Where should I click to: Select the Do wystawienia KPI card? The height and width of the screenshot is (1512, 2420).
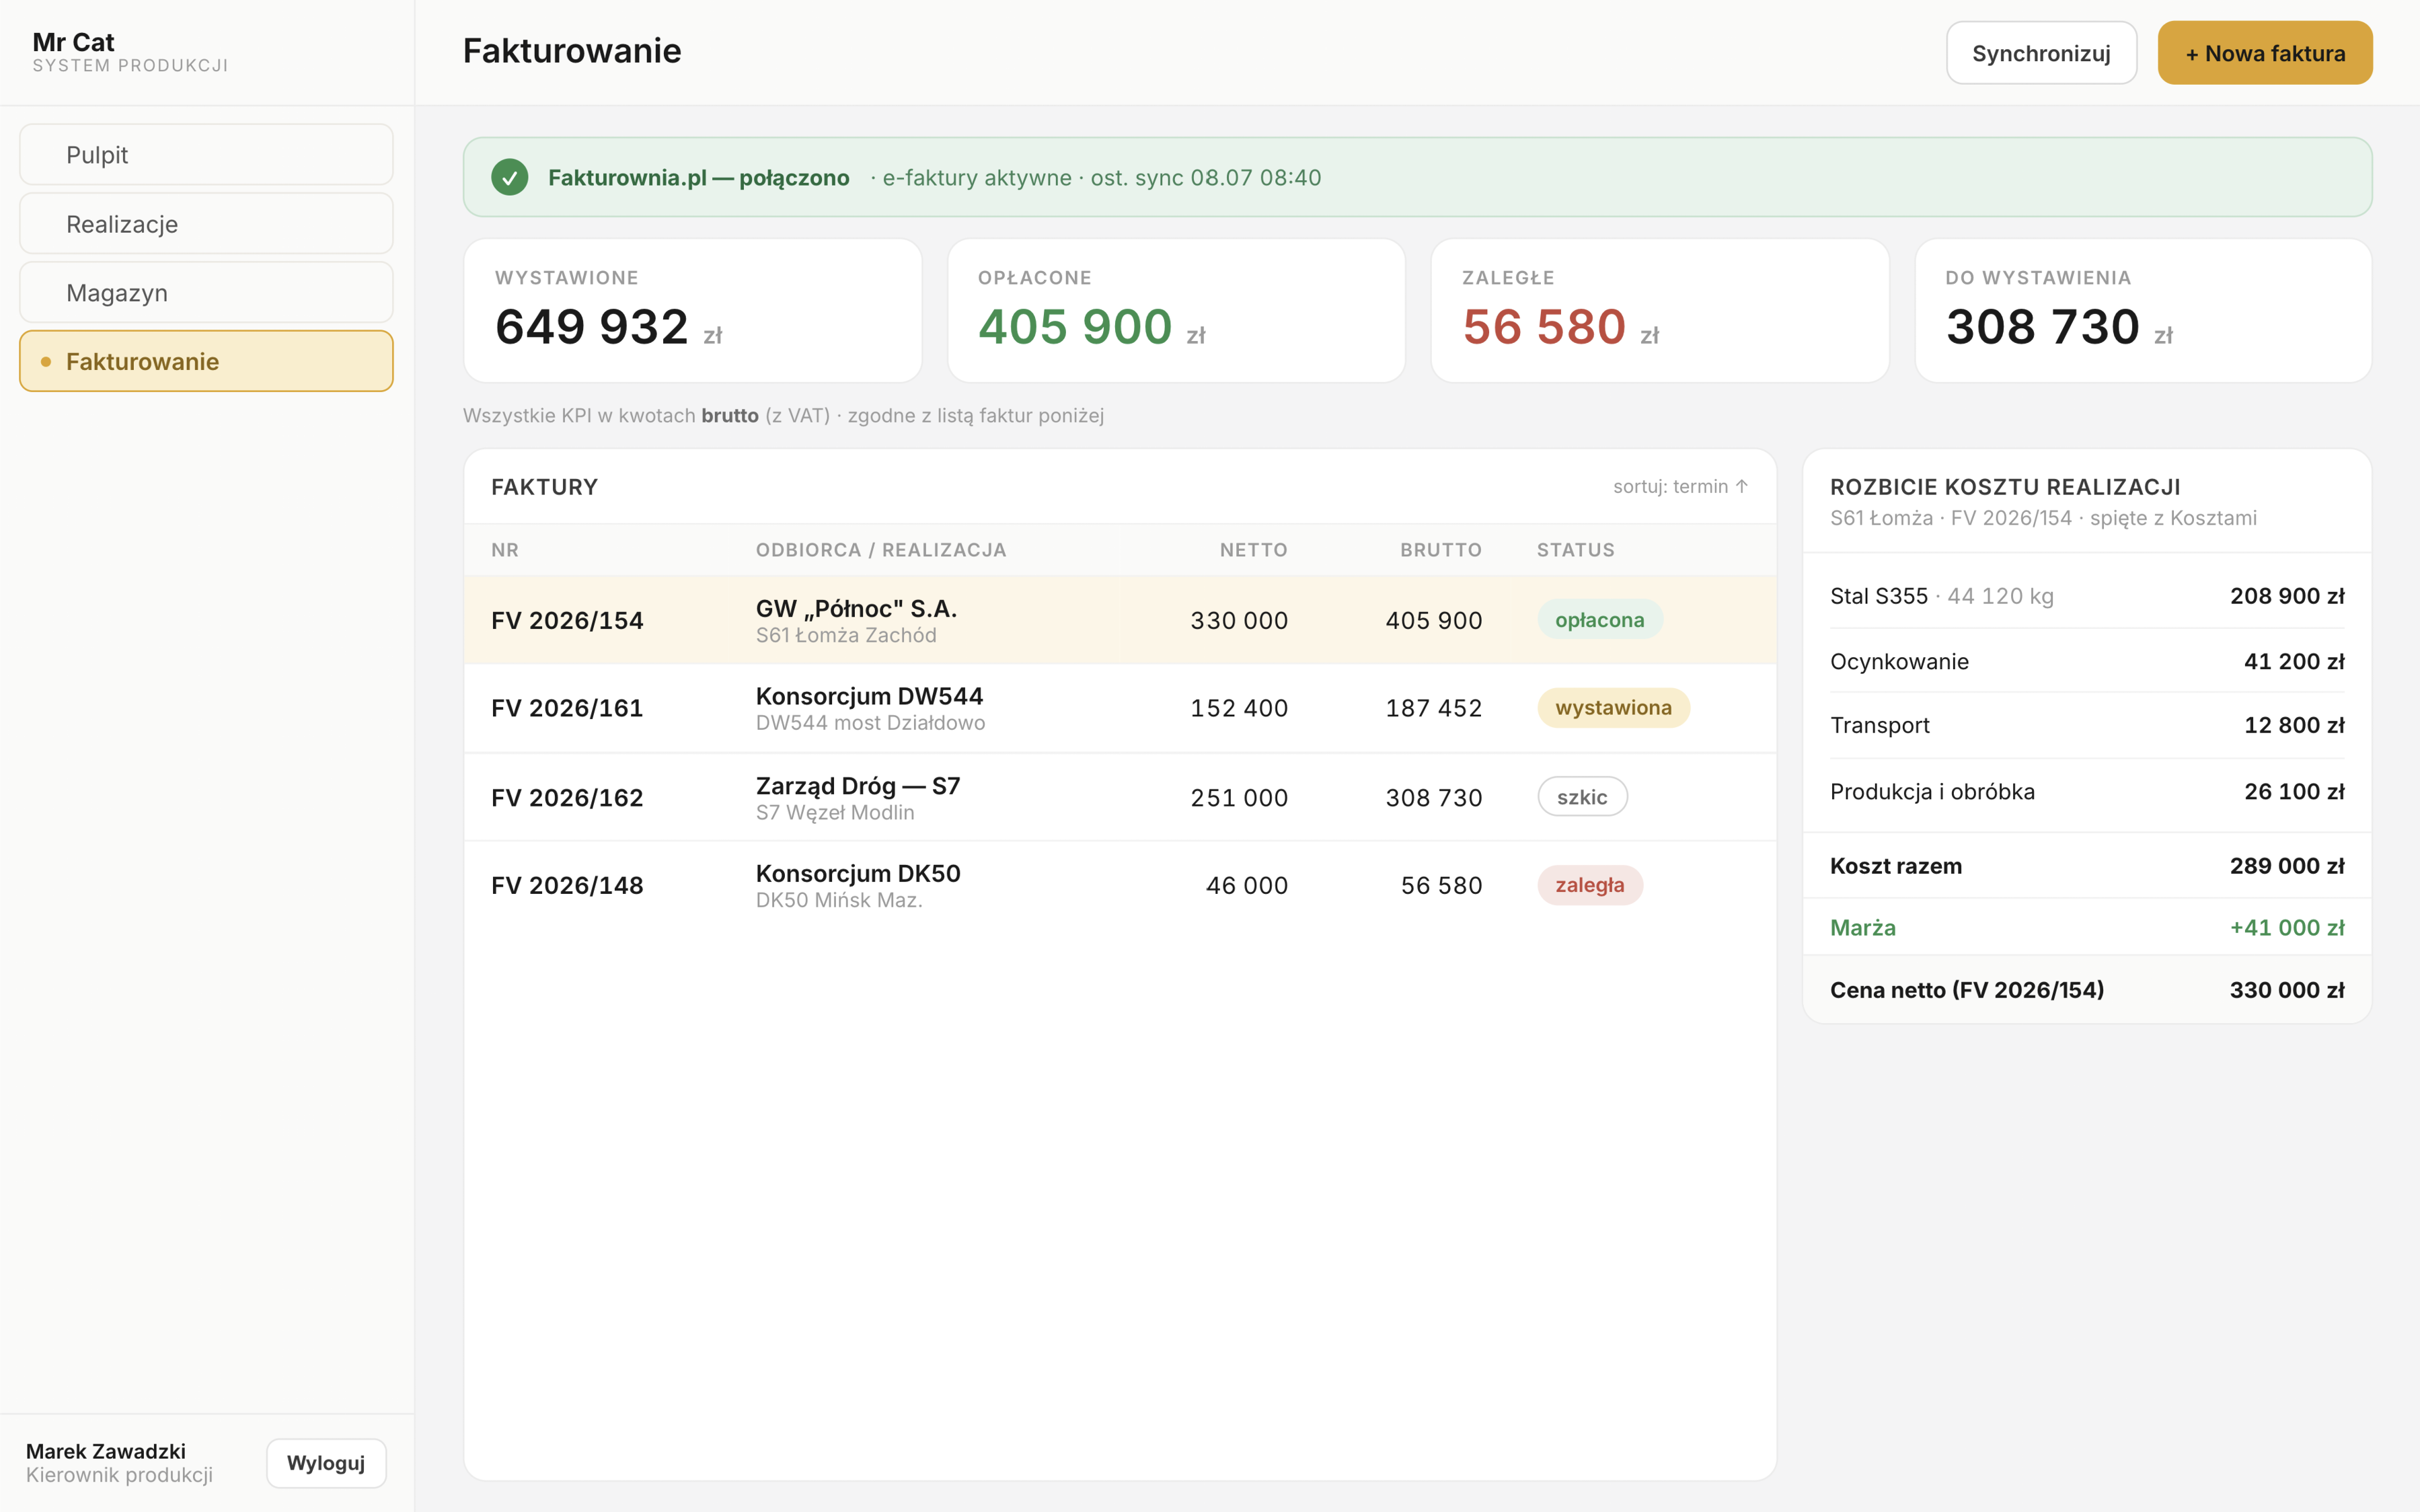(2143, 310)
